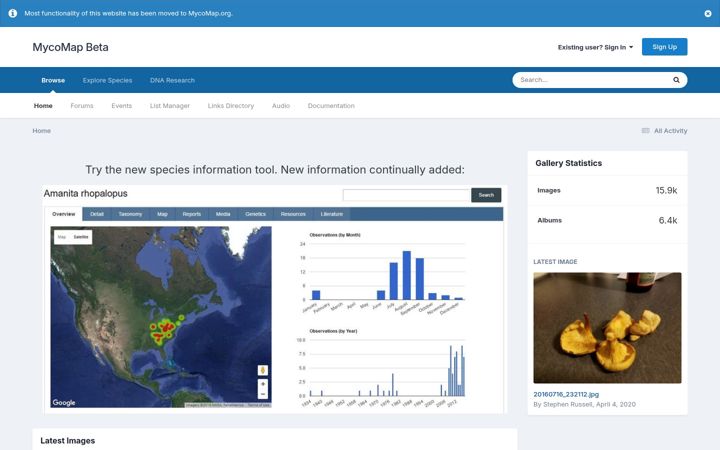
Task: Click the Amanita rhopalopus species title
Action: tap(85, 194)
